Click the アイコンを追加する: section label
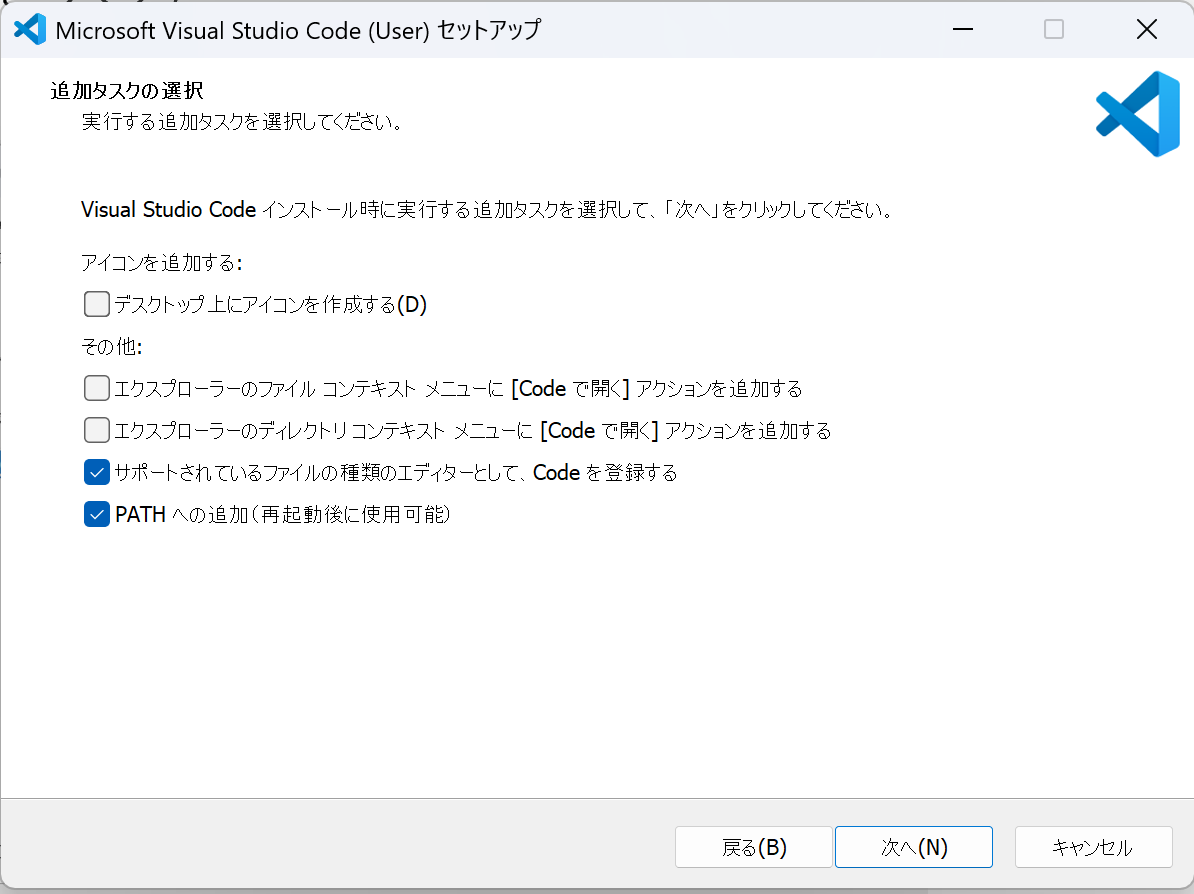Screen dimensions: 1194x894 pos(161,263)
